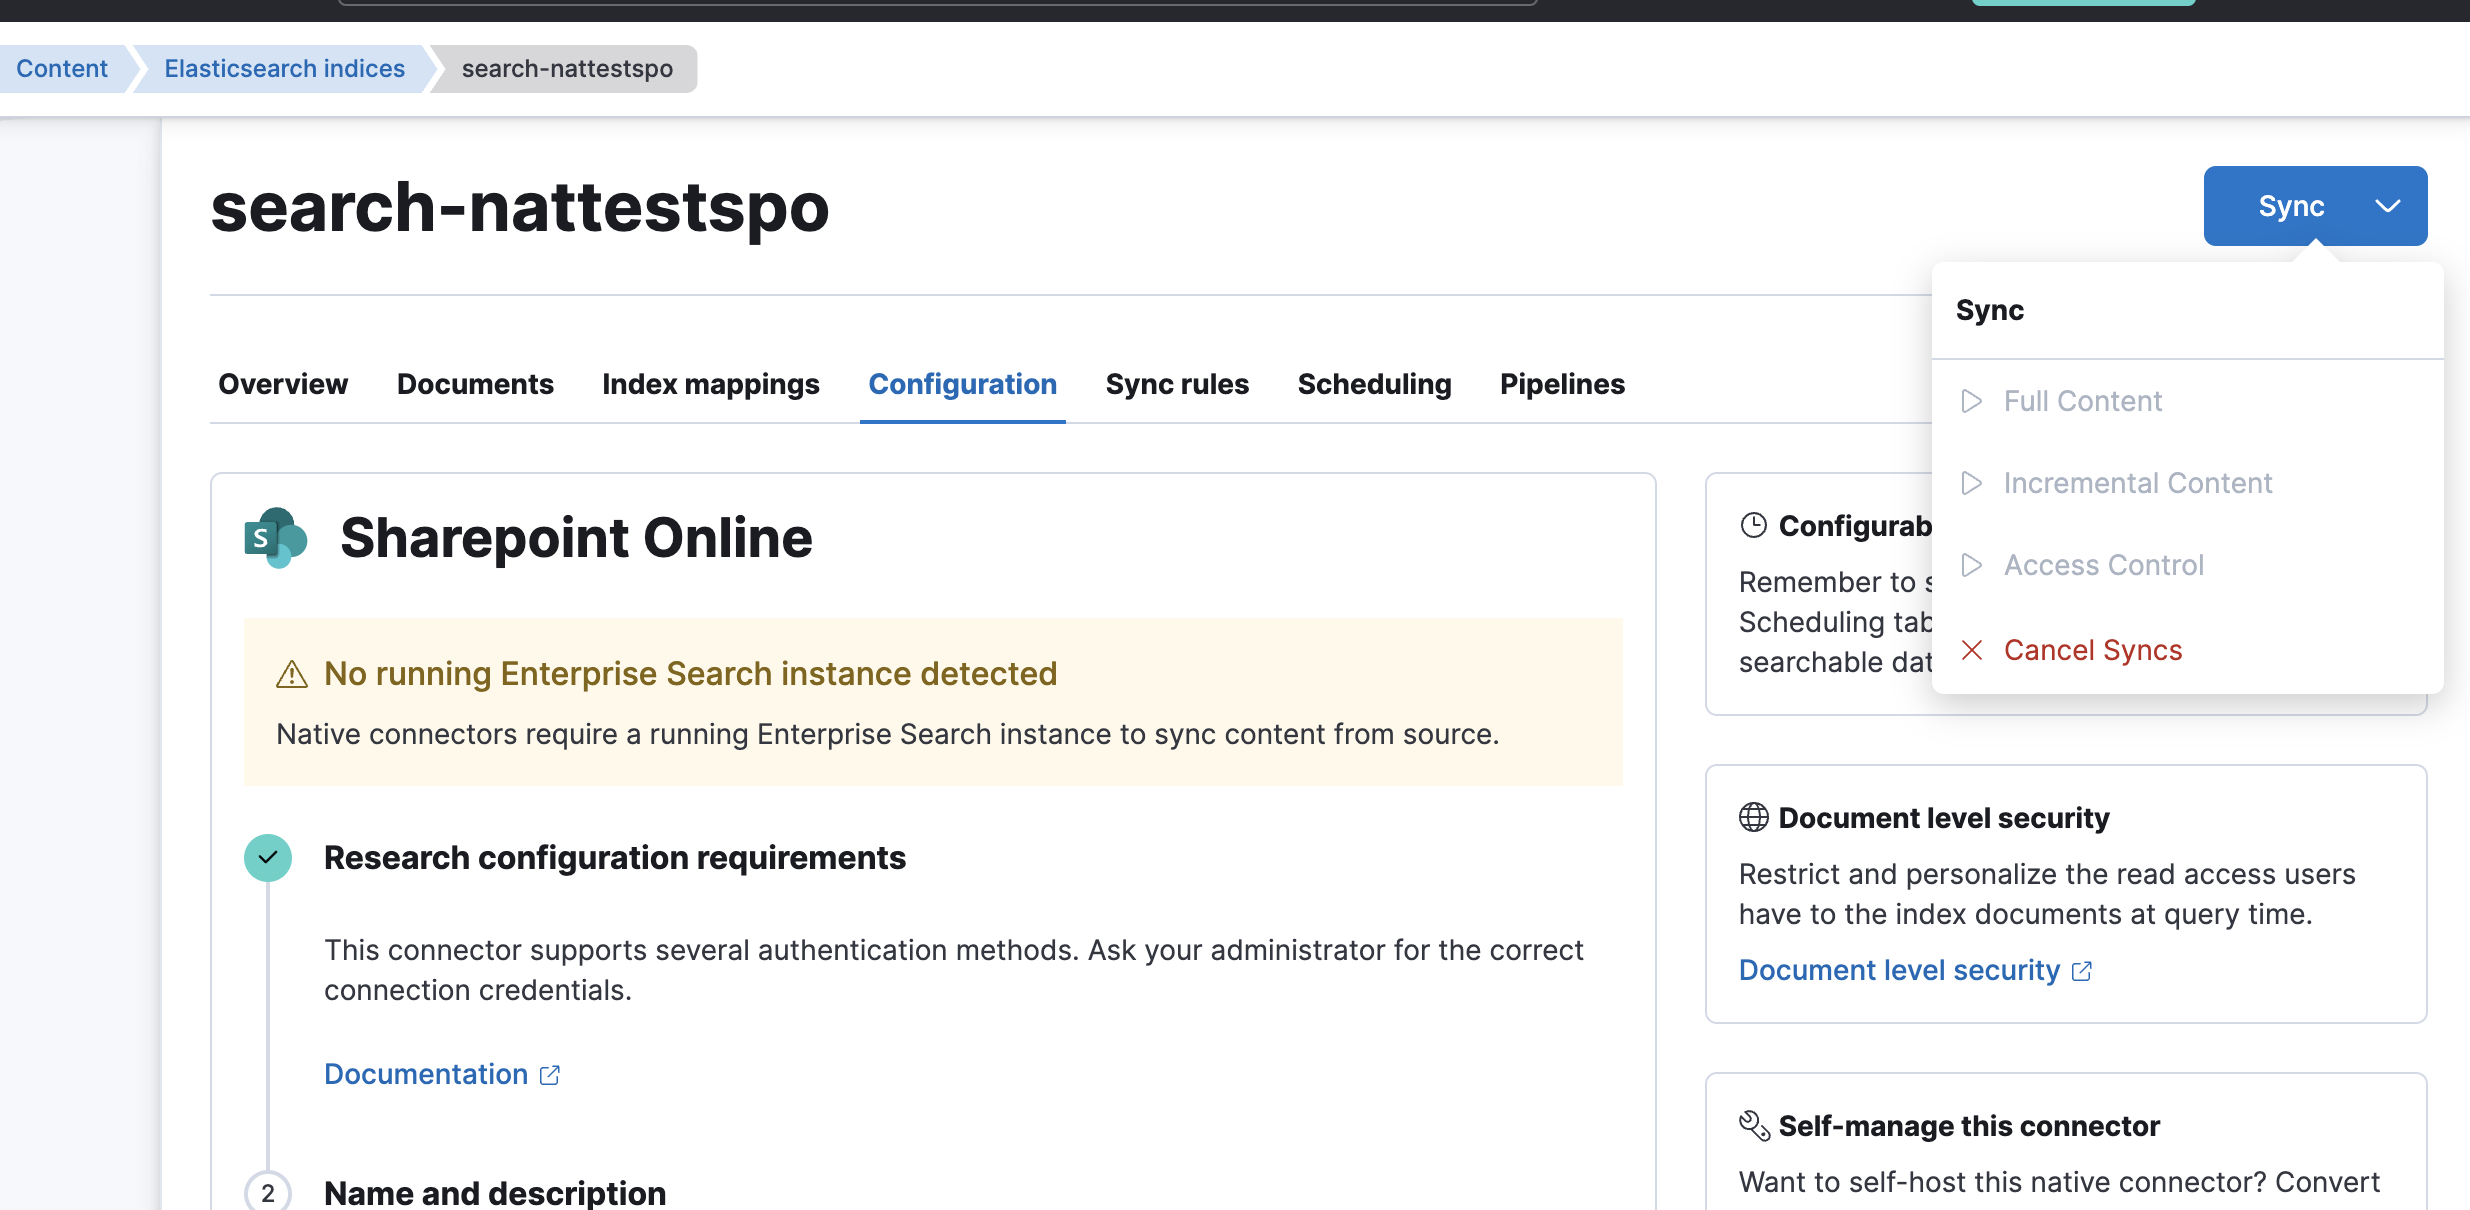Click the clock icon in Configurable card

[x=1754, y=525]
